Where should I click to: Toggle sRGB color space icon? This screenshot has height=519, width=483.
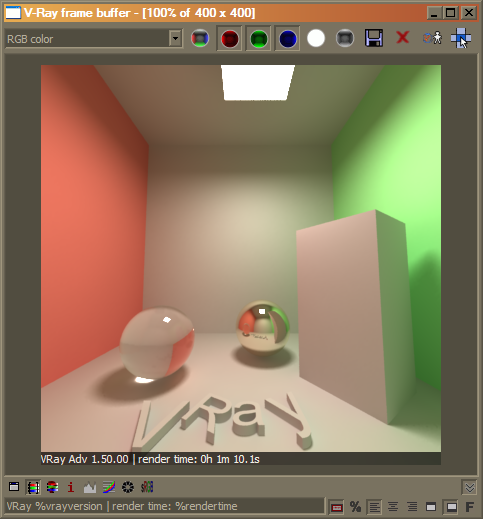[147, 487]
